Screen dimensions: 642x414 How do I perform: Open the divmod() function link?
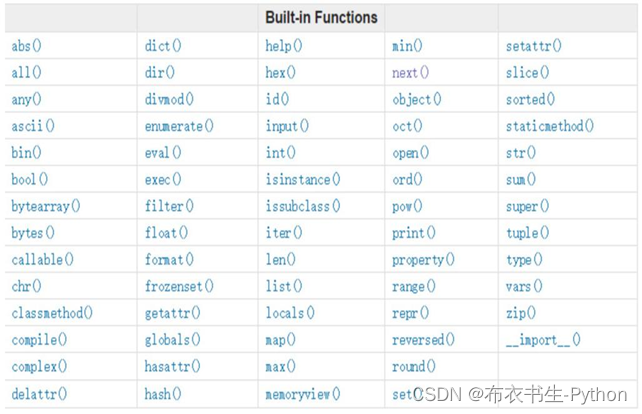point(169,99)
